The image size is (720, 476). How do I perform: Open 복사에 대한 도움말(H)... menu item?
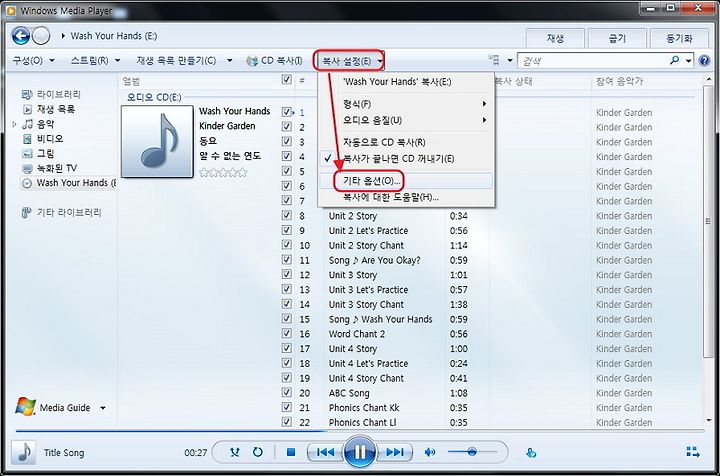pyautogui.click(x=406, y=197)
